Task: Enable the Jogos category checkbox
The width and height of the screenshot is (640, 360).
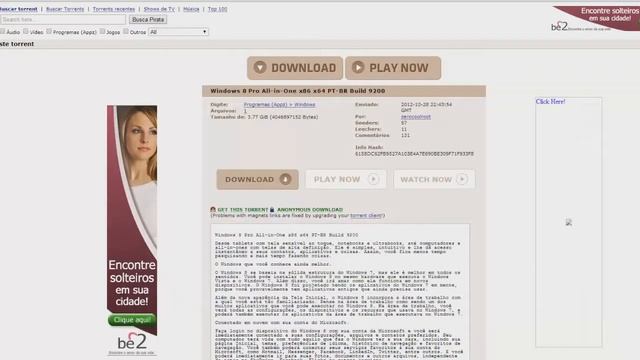Action: [102, 31]
